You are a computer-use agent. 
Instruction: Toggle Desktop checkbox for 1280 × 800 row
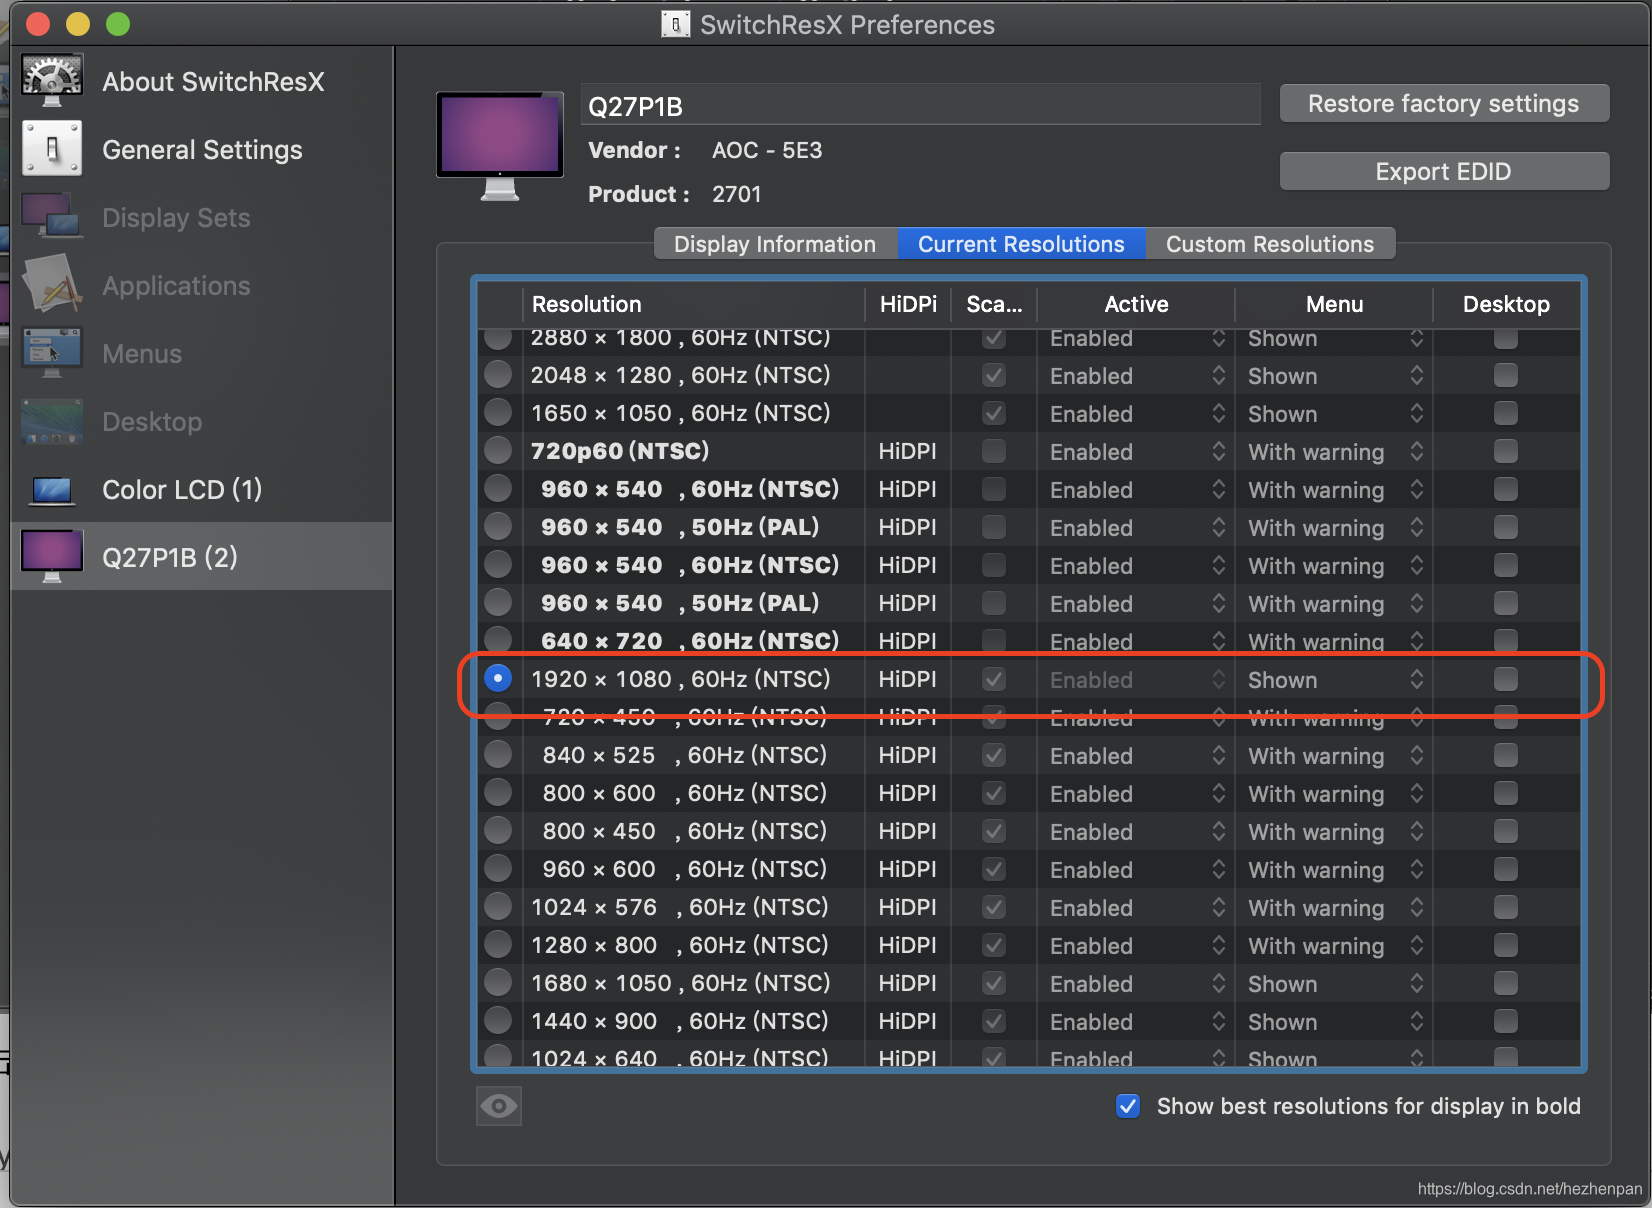[1505, 945]
